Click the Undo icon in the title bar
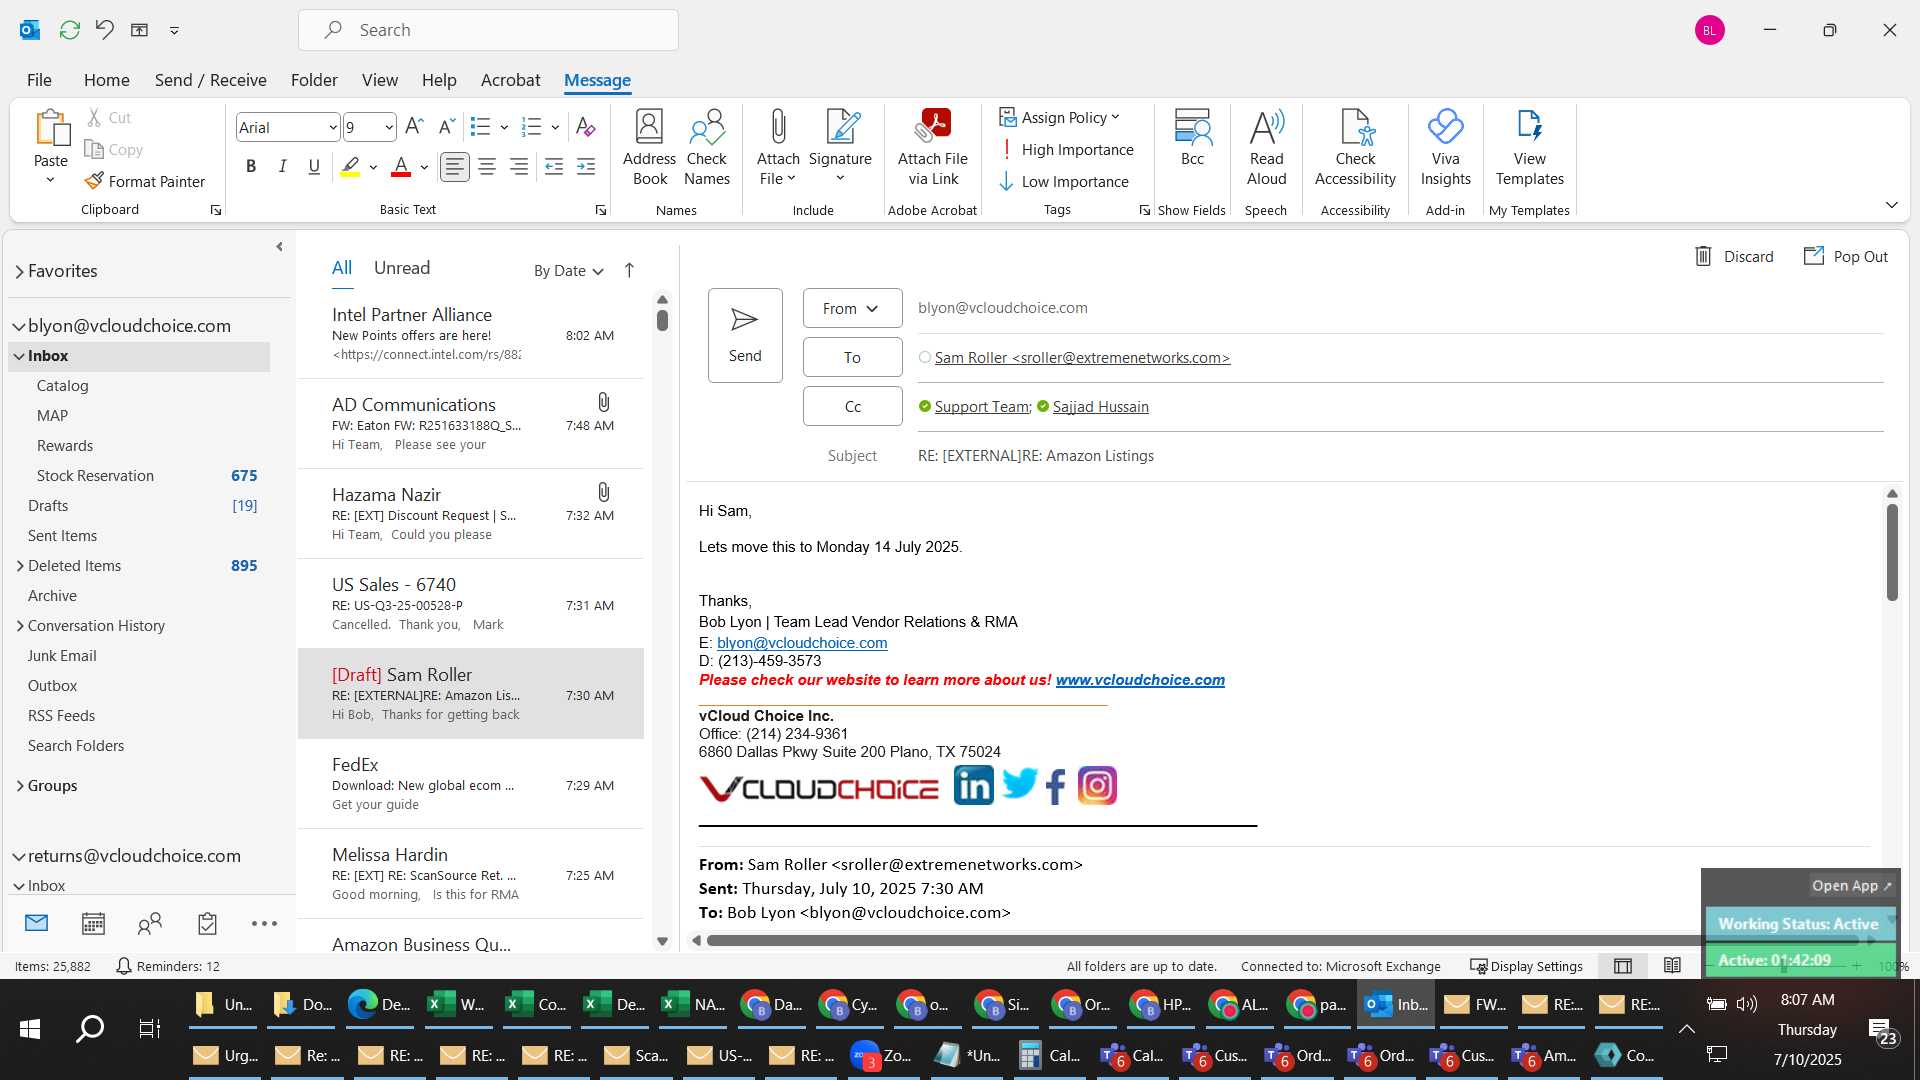 pos(105,30)
